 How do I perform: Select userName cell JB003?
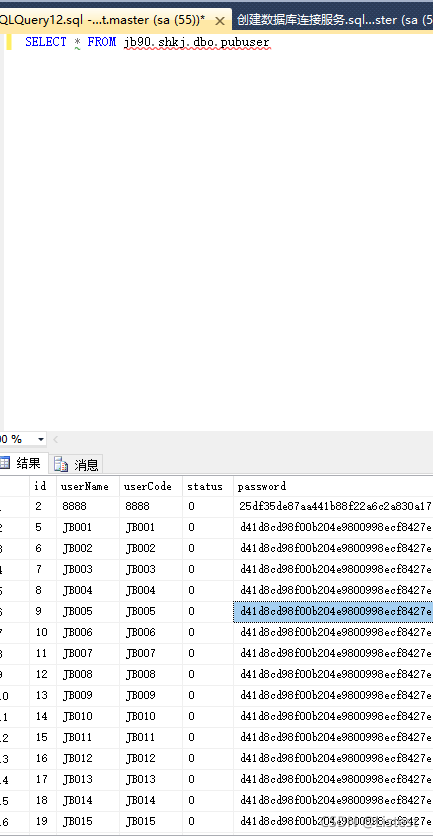(x=88, y=569)
